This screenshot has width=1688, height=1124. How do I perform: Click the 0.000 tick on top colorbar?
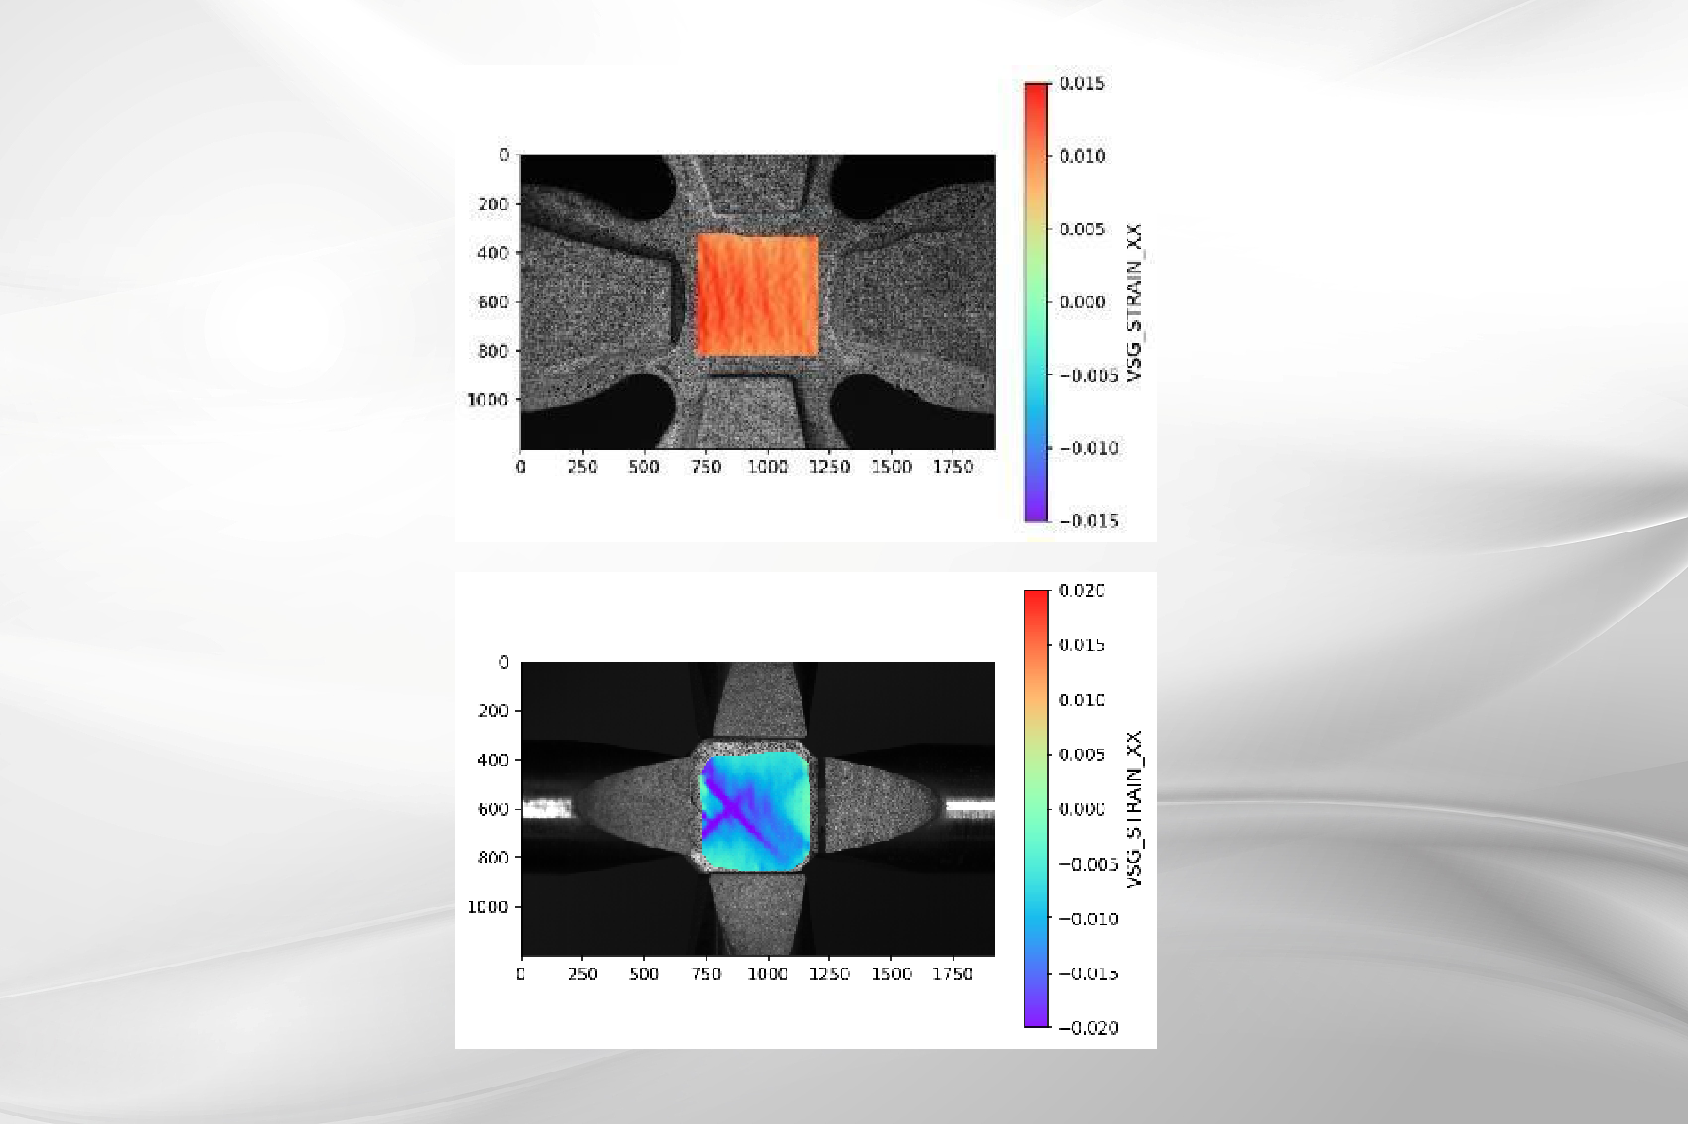(x=1082, y=302)
